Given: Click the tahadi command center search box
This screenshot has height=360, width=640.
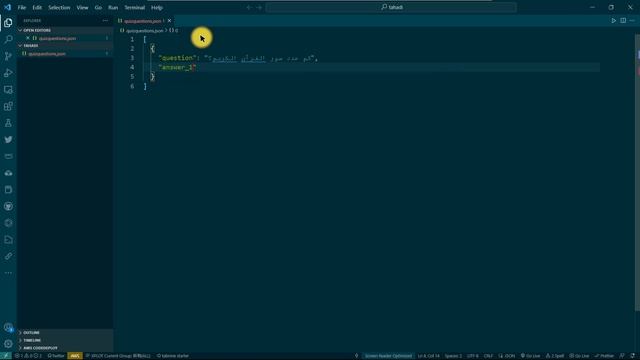Looking at the screenshot, I should pyautogui.click(x=391, y=7).
